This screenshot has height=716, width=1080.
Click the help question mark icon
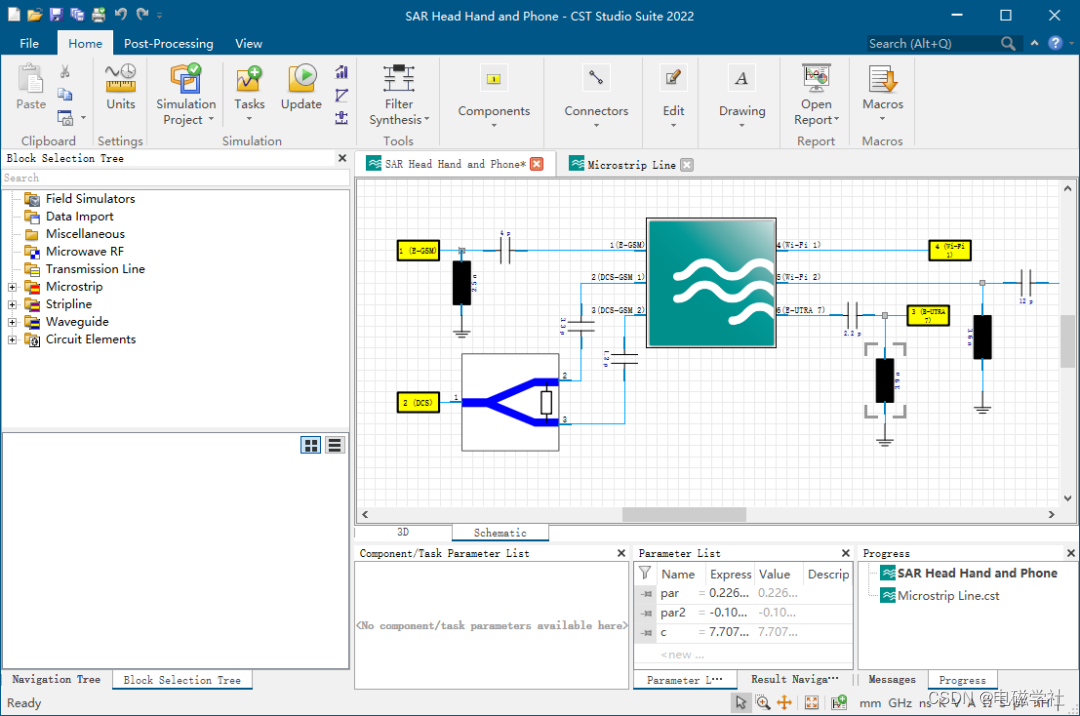[1055, 43]
